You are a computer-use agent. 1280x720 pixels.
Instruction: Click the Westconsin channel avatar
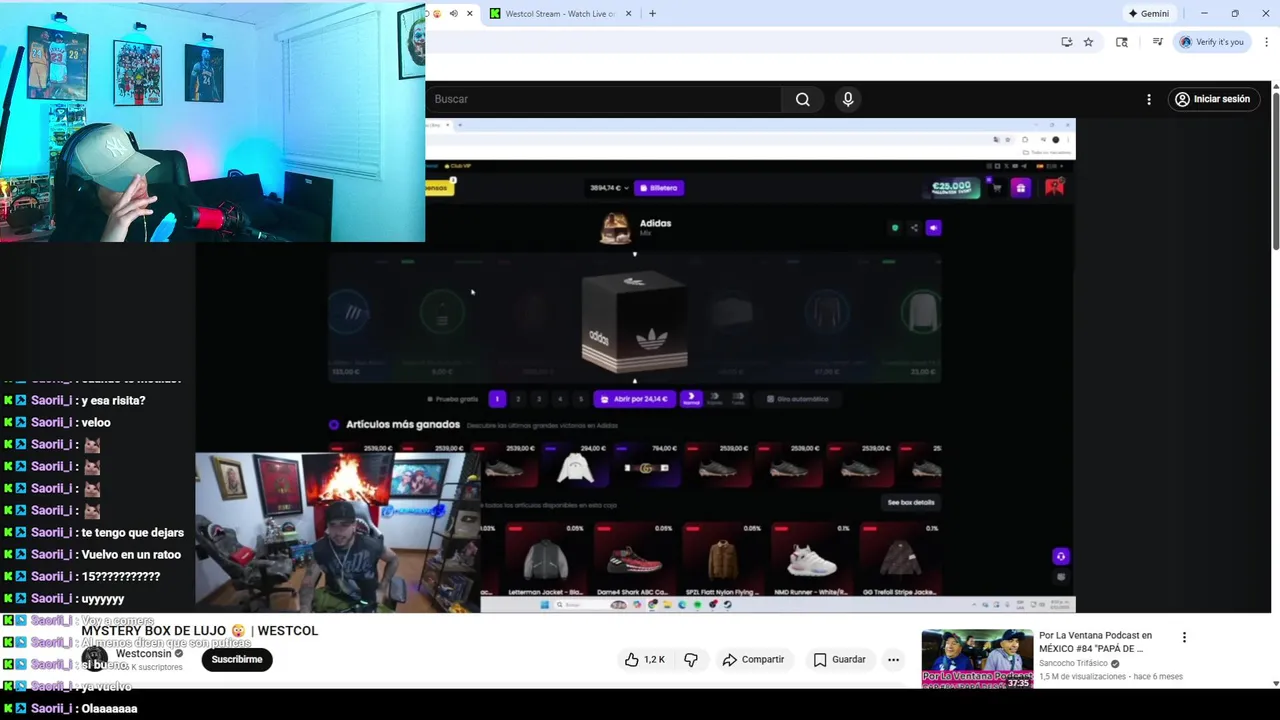point(95,659)
